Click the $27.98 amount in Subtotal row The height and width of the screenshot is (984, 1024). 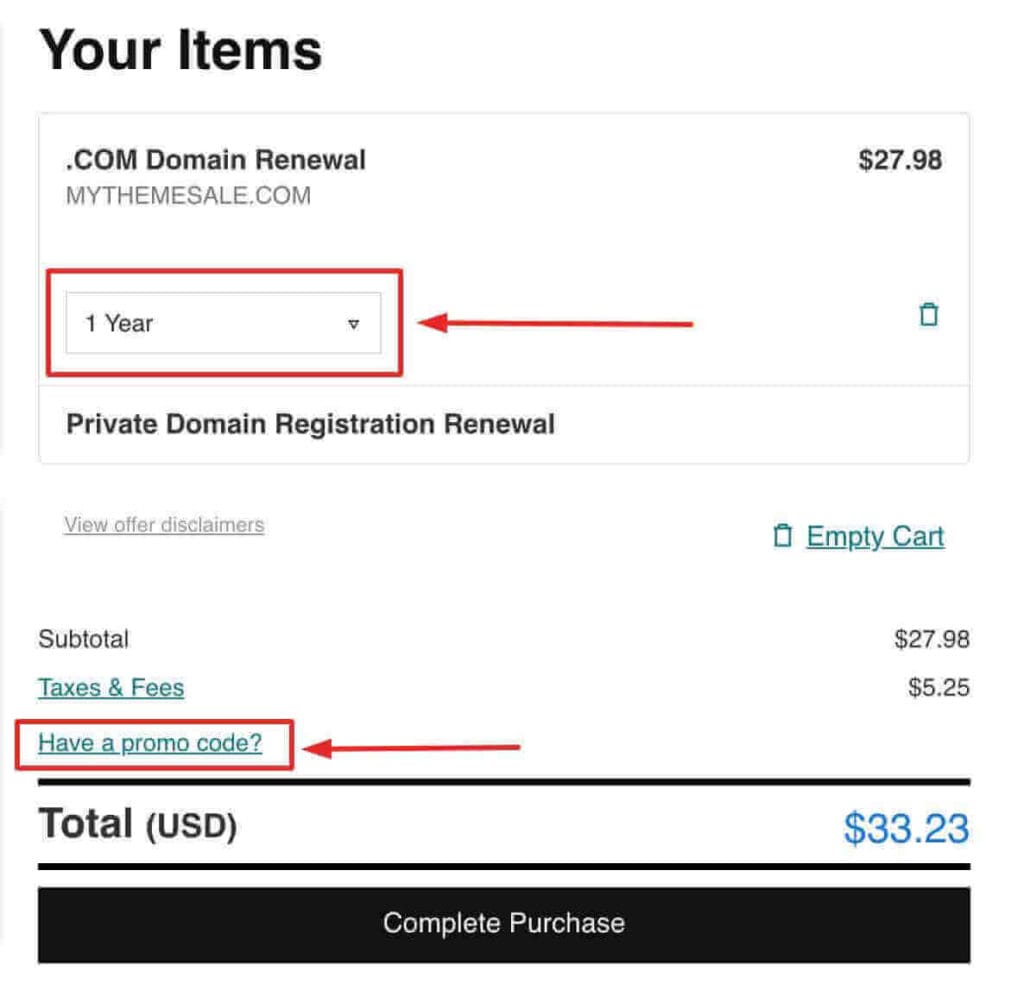click(932, 639)
